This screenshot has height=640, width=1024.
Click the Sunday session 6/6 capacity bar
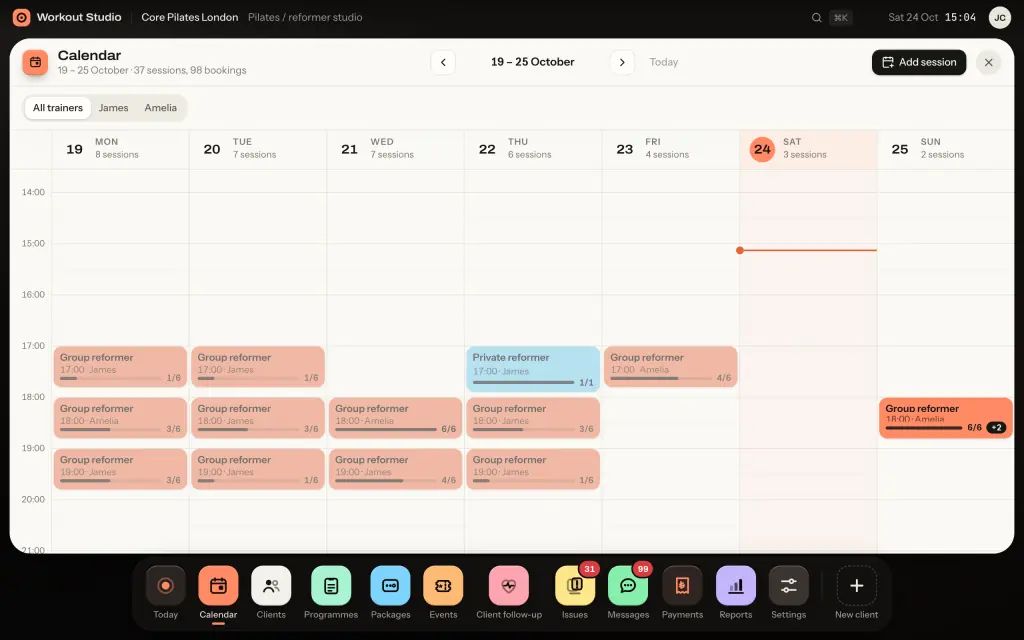923,428
